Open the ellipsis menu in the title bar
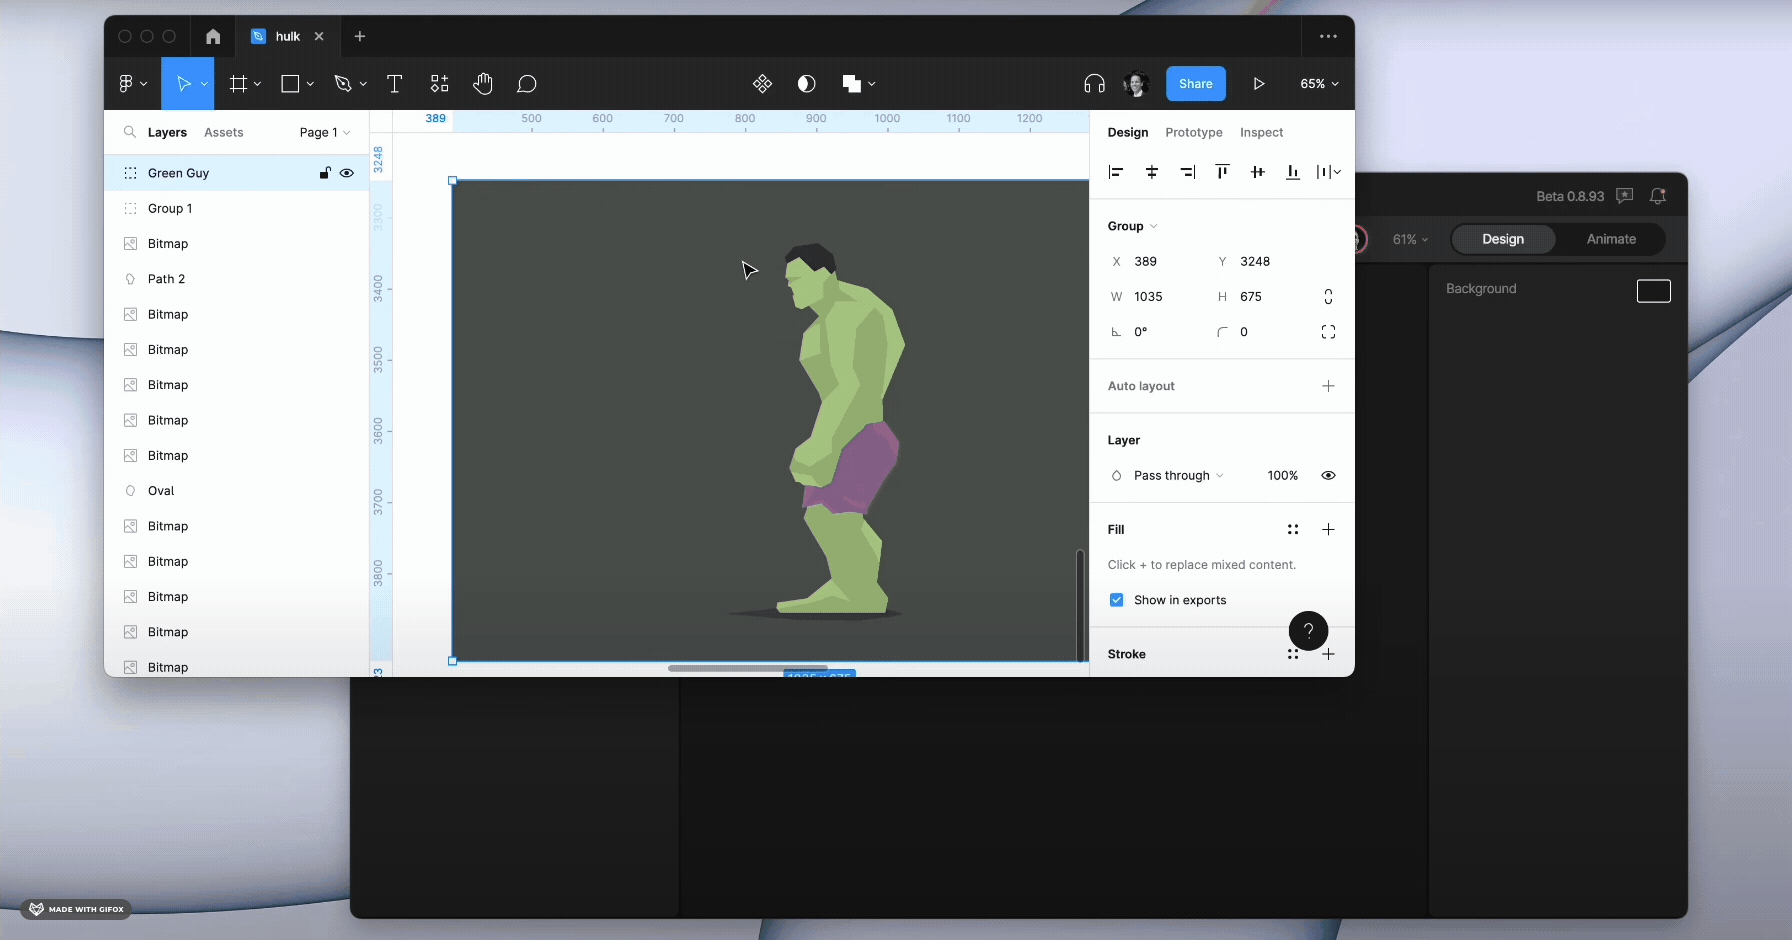 tap(1328, 36)
